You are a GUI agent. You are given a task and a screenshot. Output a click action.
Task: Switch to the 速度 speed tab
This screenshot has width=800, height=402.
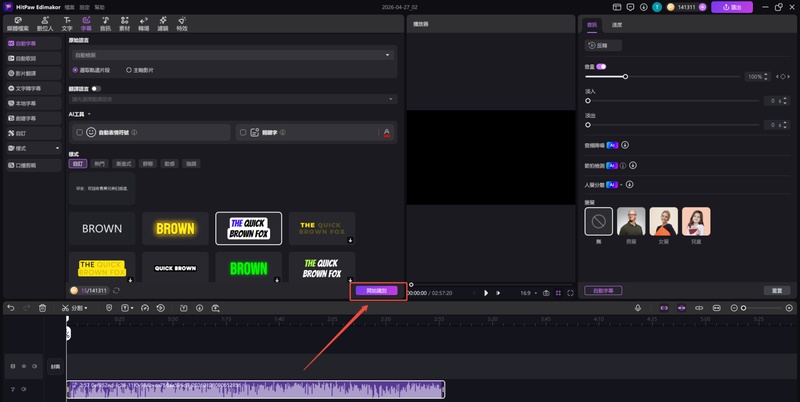pos(617,24)
